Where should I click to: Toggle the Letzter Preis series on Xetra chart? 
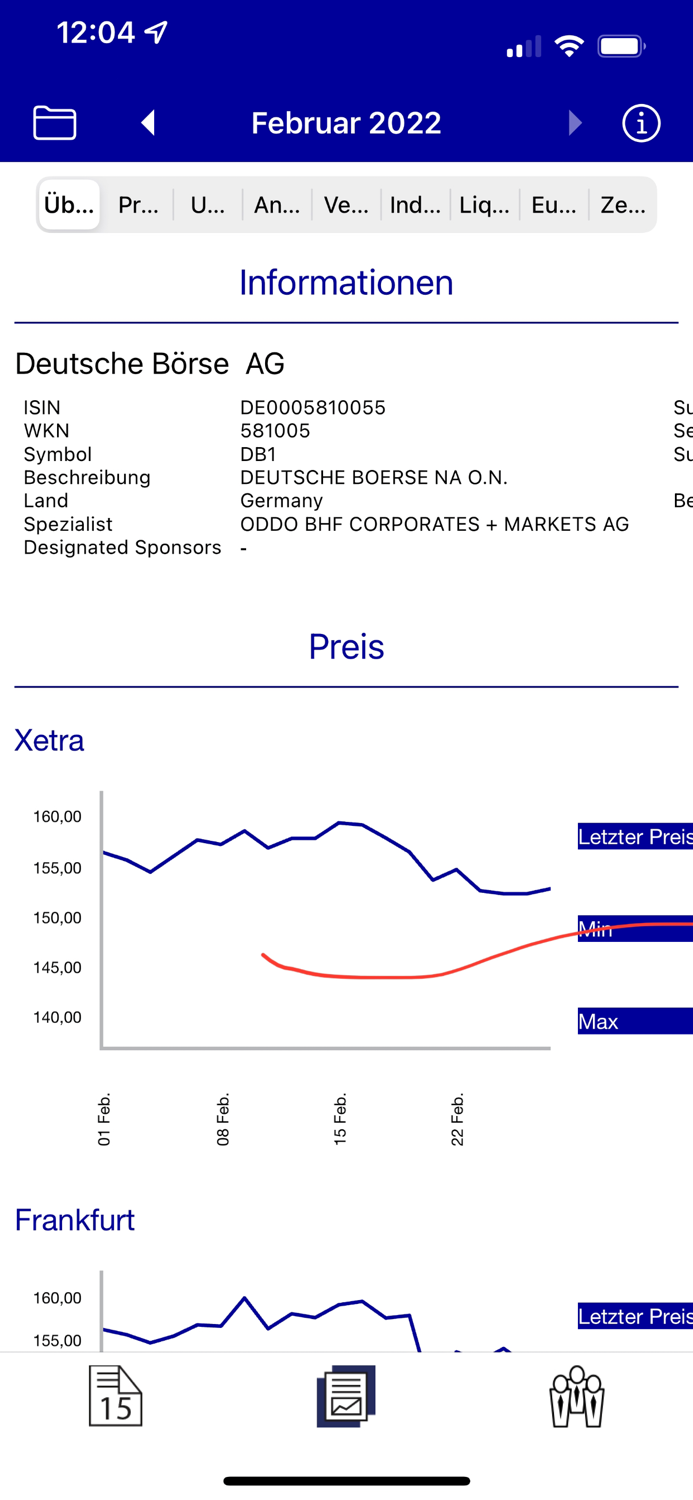pos(634,836)
